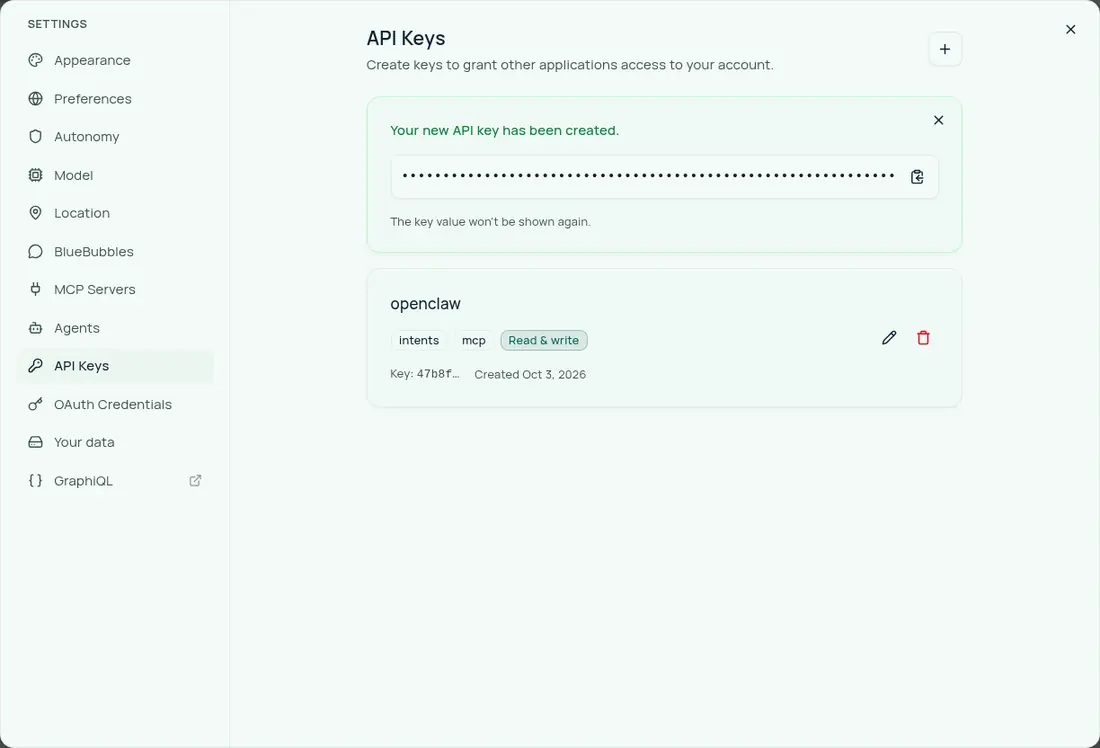Click the mcp scope tag
The height and width of the screenshot is (748, 1100).
pyautogui.click(x=474, y=340)
